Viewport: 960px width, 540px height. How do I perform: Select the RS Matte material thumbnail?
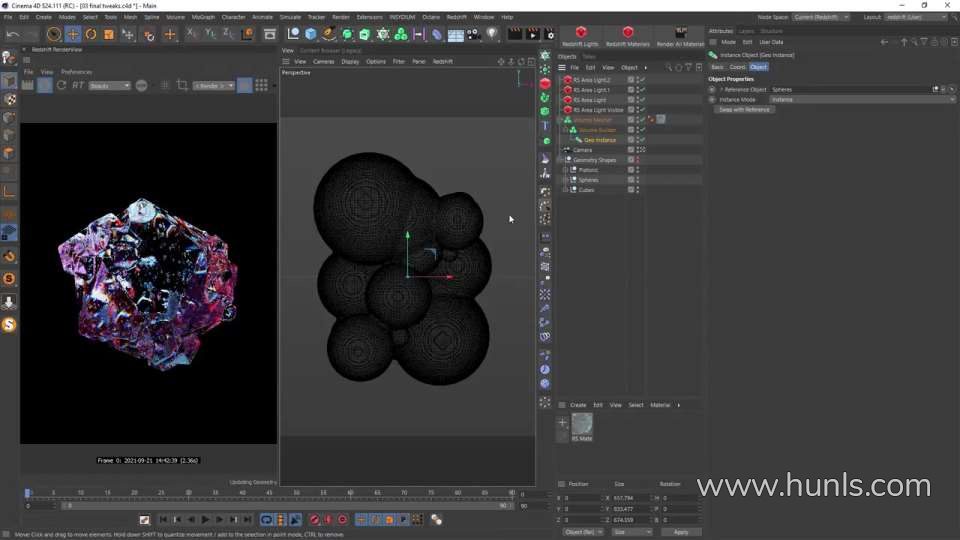tap(581, 424)
